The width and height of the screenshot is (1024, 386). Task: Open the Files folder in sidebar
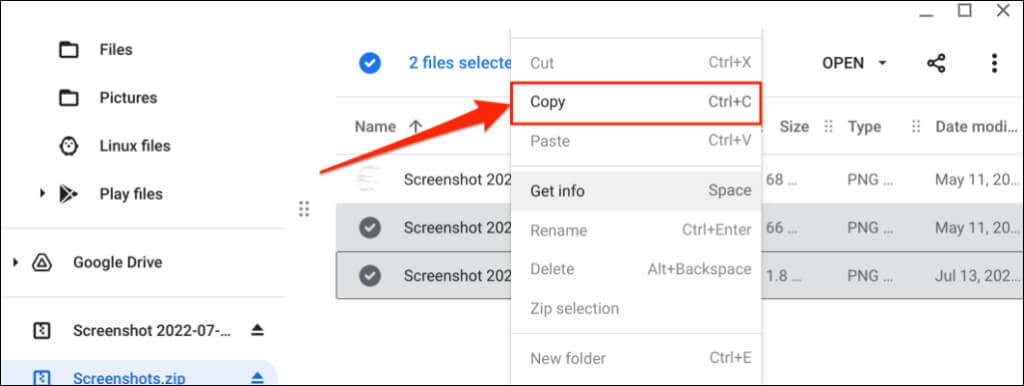coord(116,50)
